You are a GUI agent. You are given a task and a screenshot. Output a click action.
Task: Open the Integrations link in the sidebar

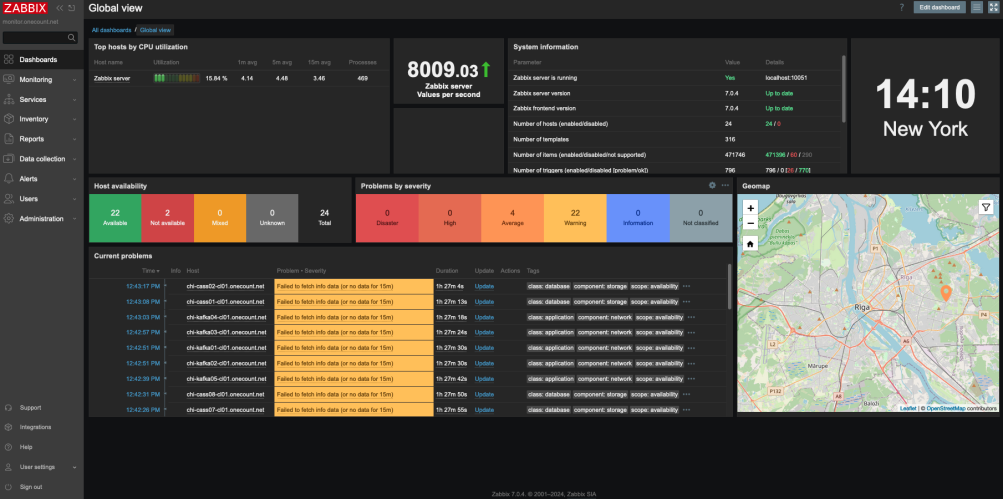click(35, 427)
